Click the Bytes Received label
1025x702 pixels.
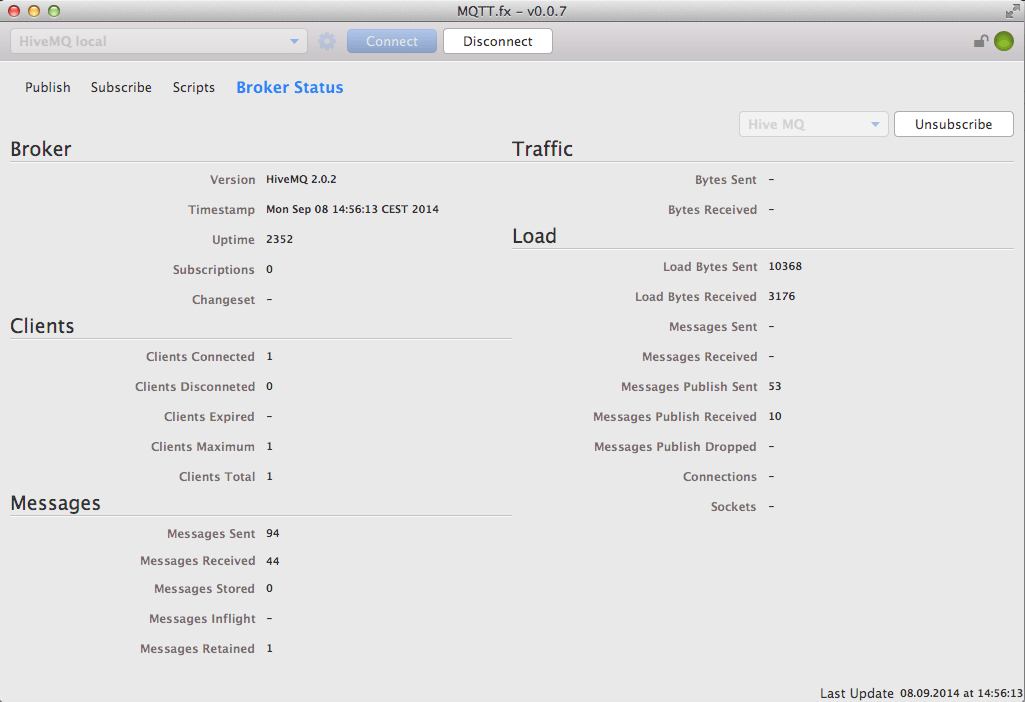tap(712, 209)
